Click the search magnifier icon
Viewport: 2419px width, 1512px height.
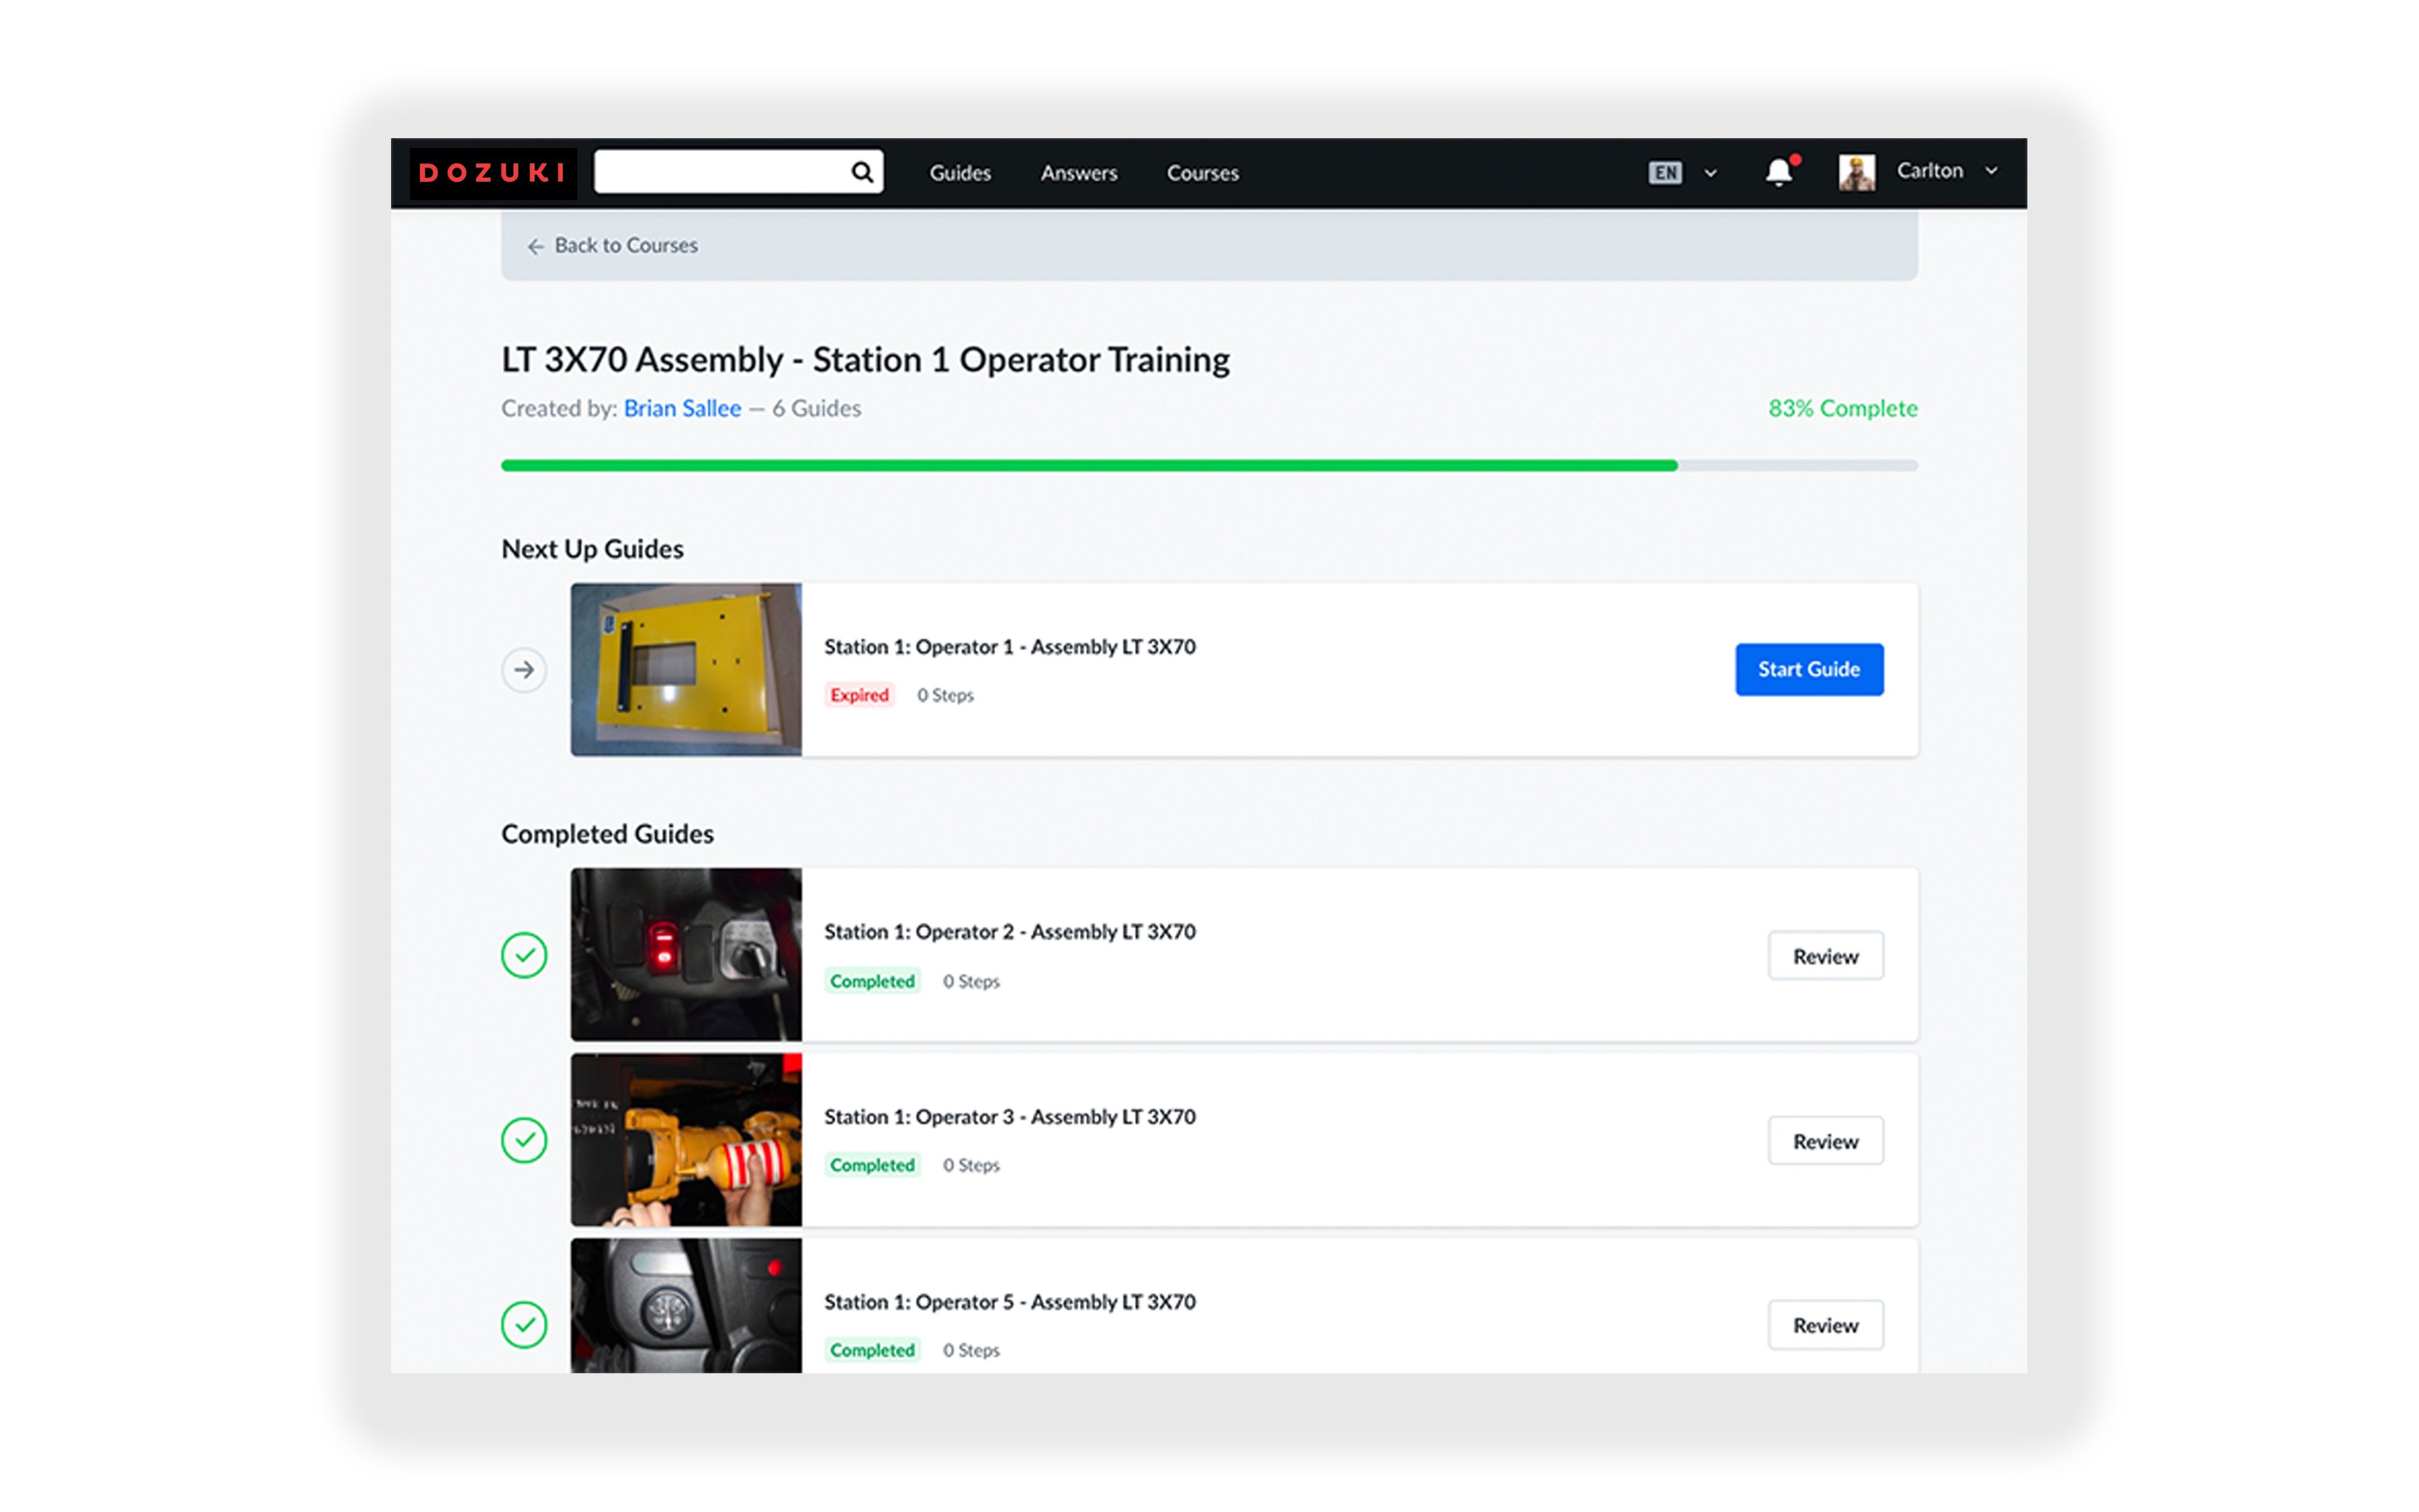coord(861,172)
